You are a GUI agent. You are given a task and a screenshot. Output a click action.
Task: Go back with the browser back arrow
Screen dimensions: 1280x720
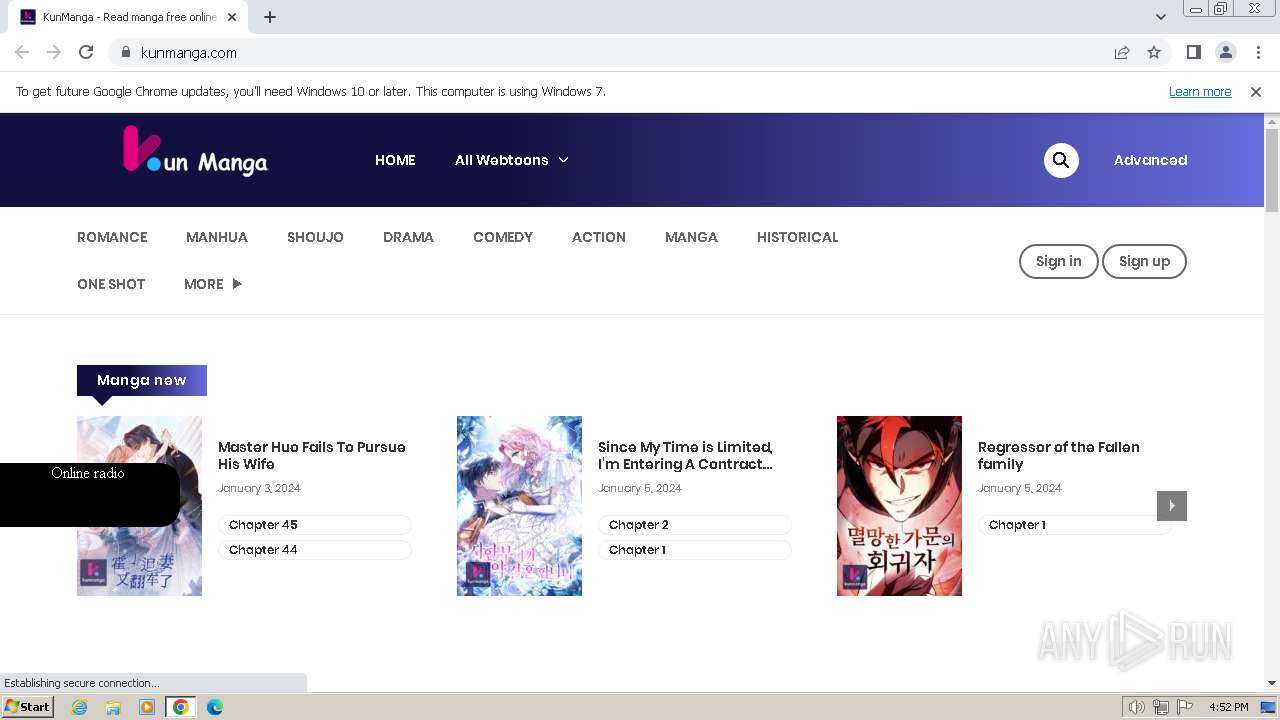click(22, 52)
